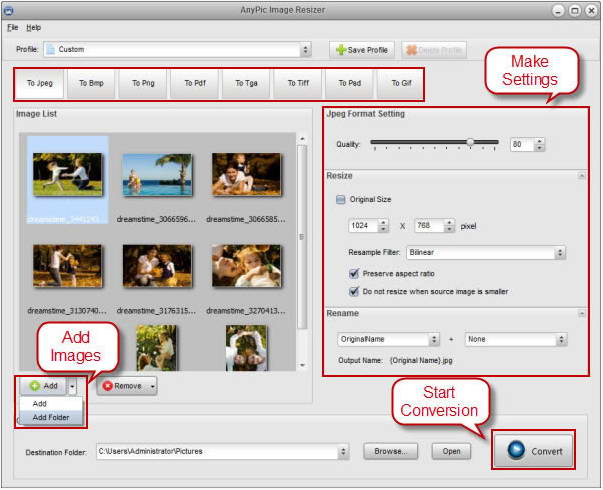Toggle the Original Size checkbox
This screenshot has height=490, width=603.
[340, 200]
